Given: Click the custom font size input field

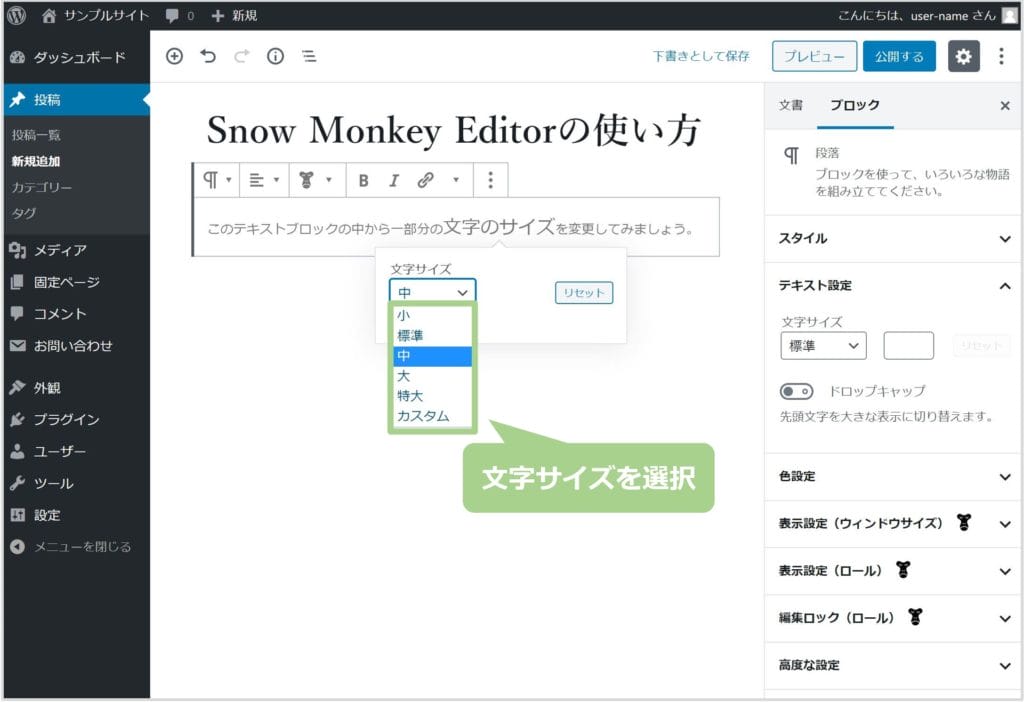Looking at the screenshot, I should (x=908, y=346).
